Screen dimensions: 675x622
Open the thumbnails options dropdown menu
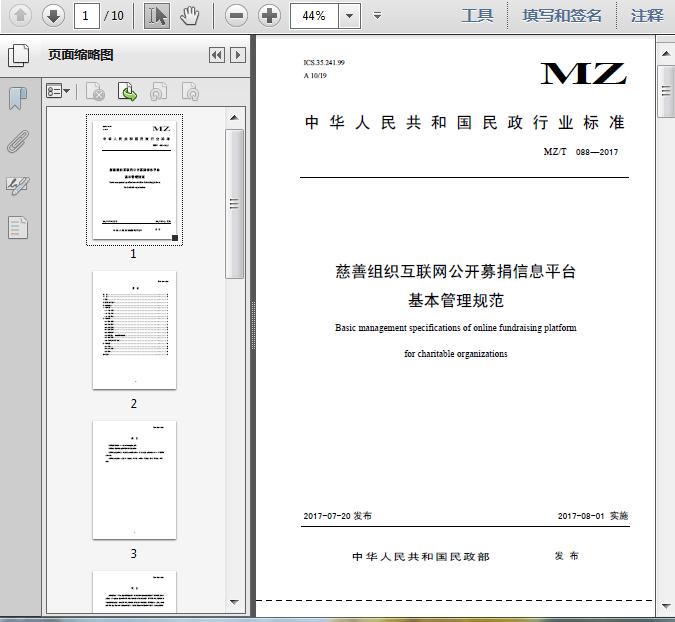tap(59, 92)
